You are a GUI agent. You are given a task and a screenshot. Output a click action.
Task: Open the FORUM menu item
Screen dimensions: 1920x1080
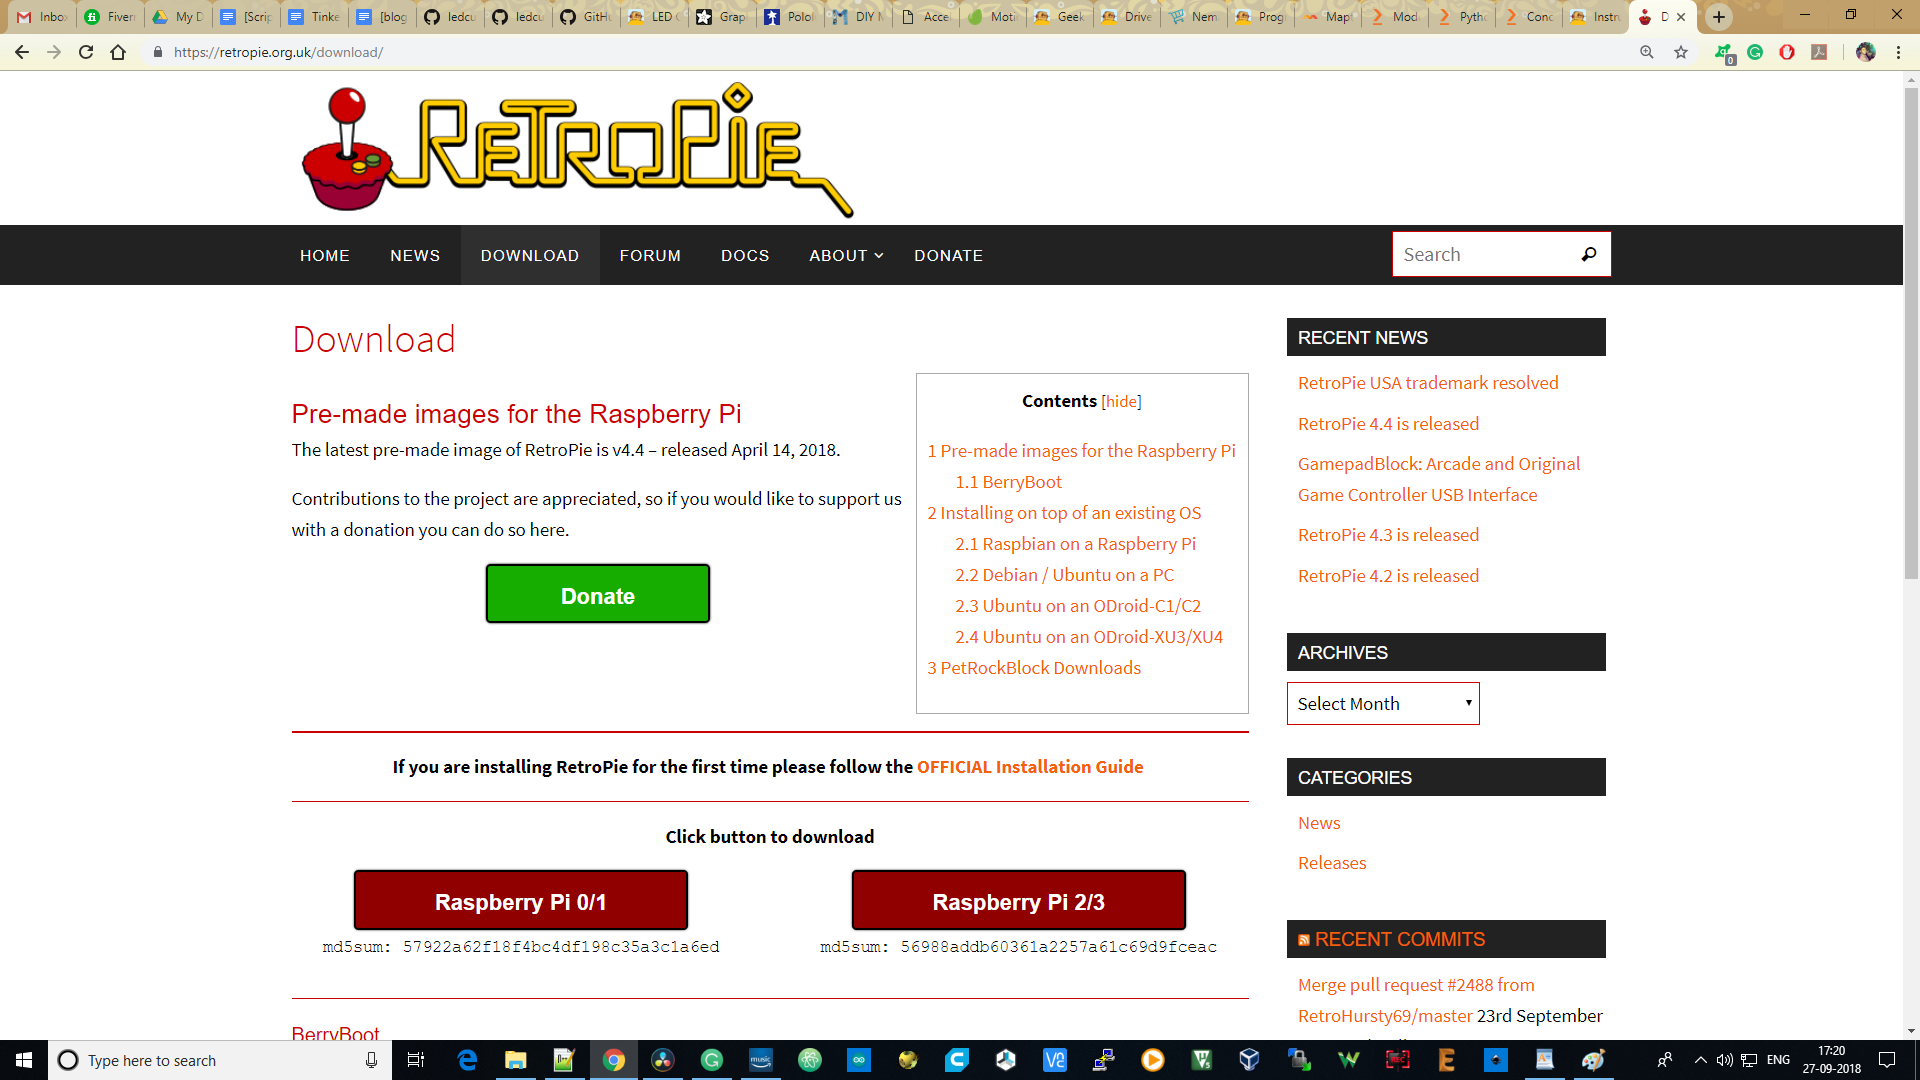point(650,256)
